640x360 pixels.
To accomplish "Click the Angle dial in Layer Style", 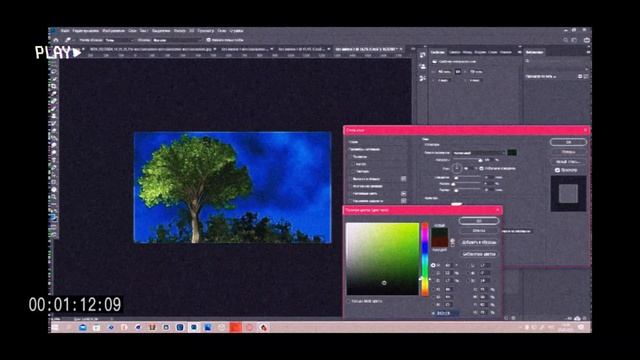I will (x=457, y=168).
